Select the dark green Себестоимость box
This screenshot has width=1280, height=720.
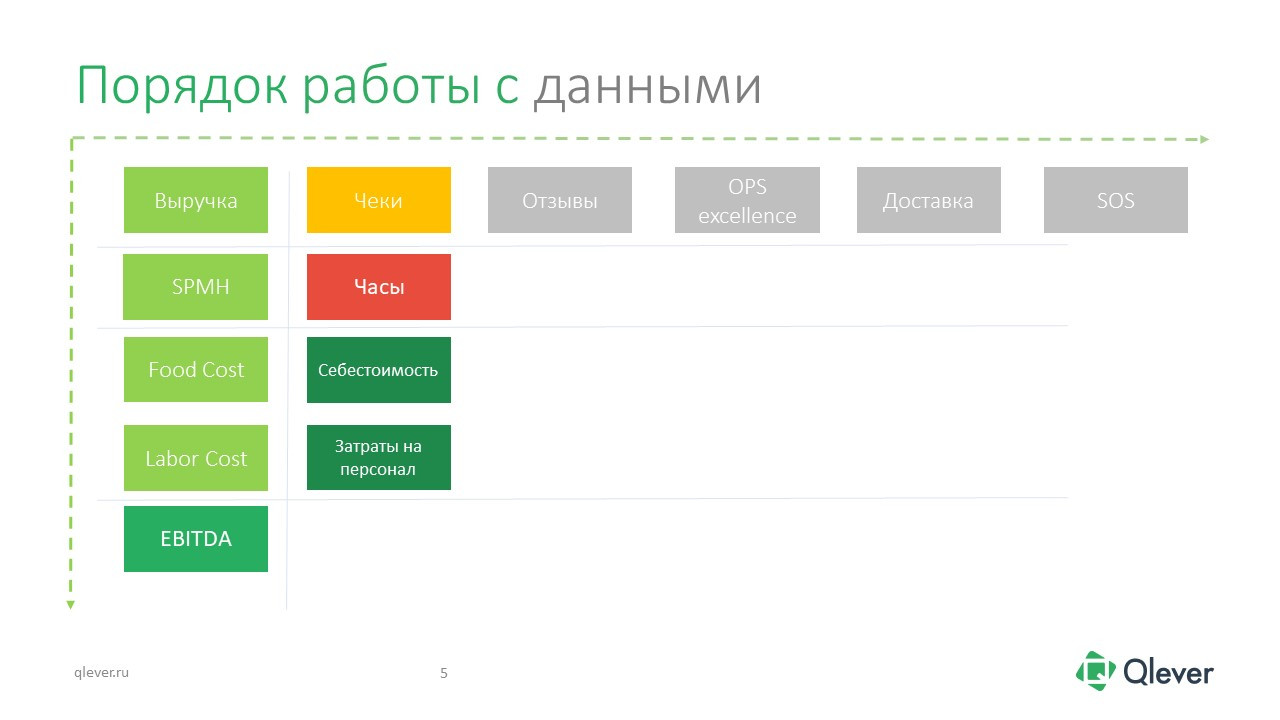(379, 370)
